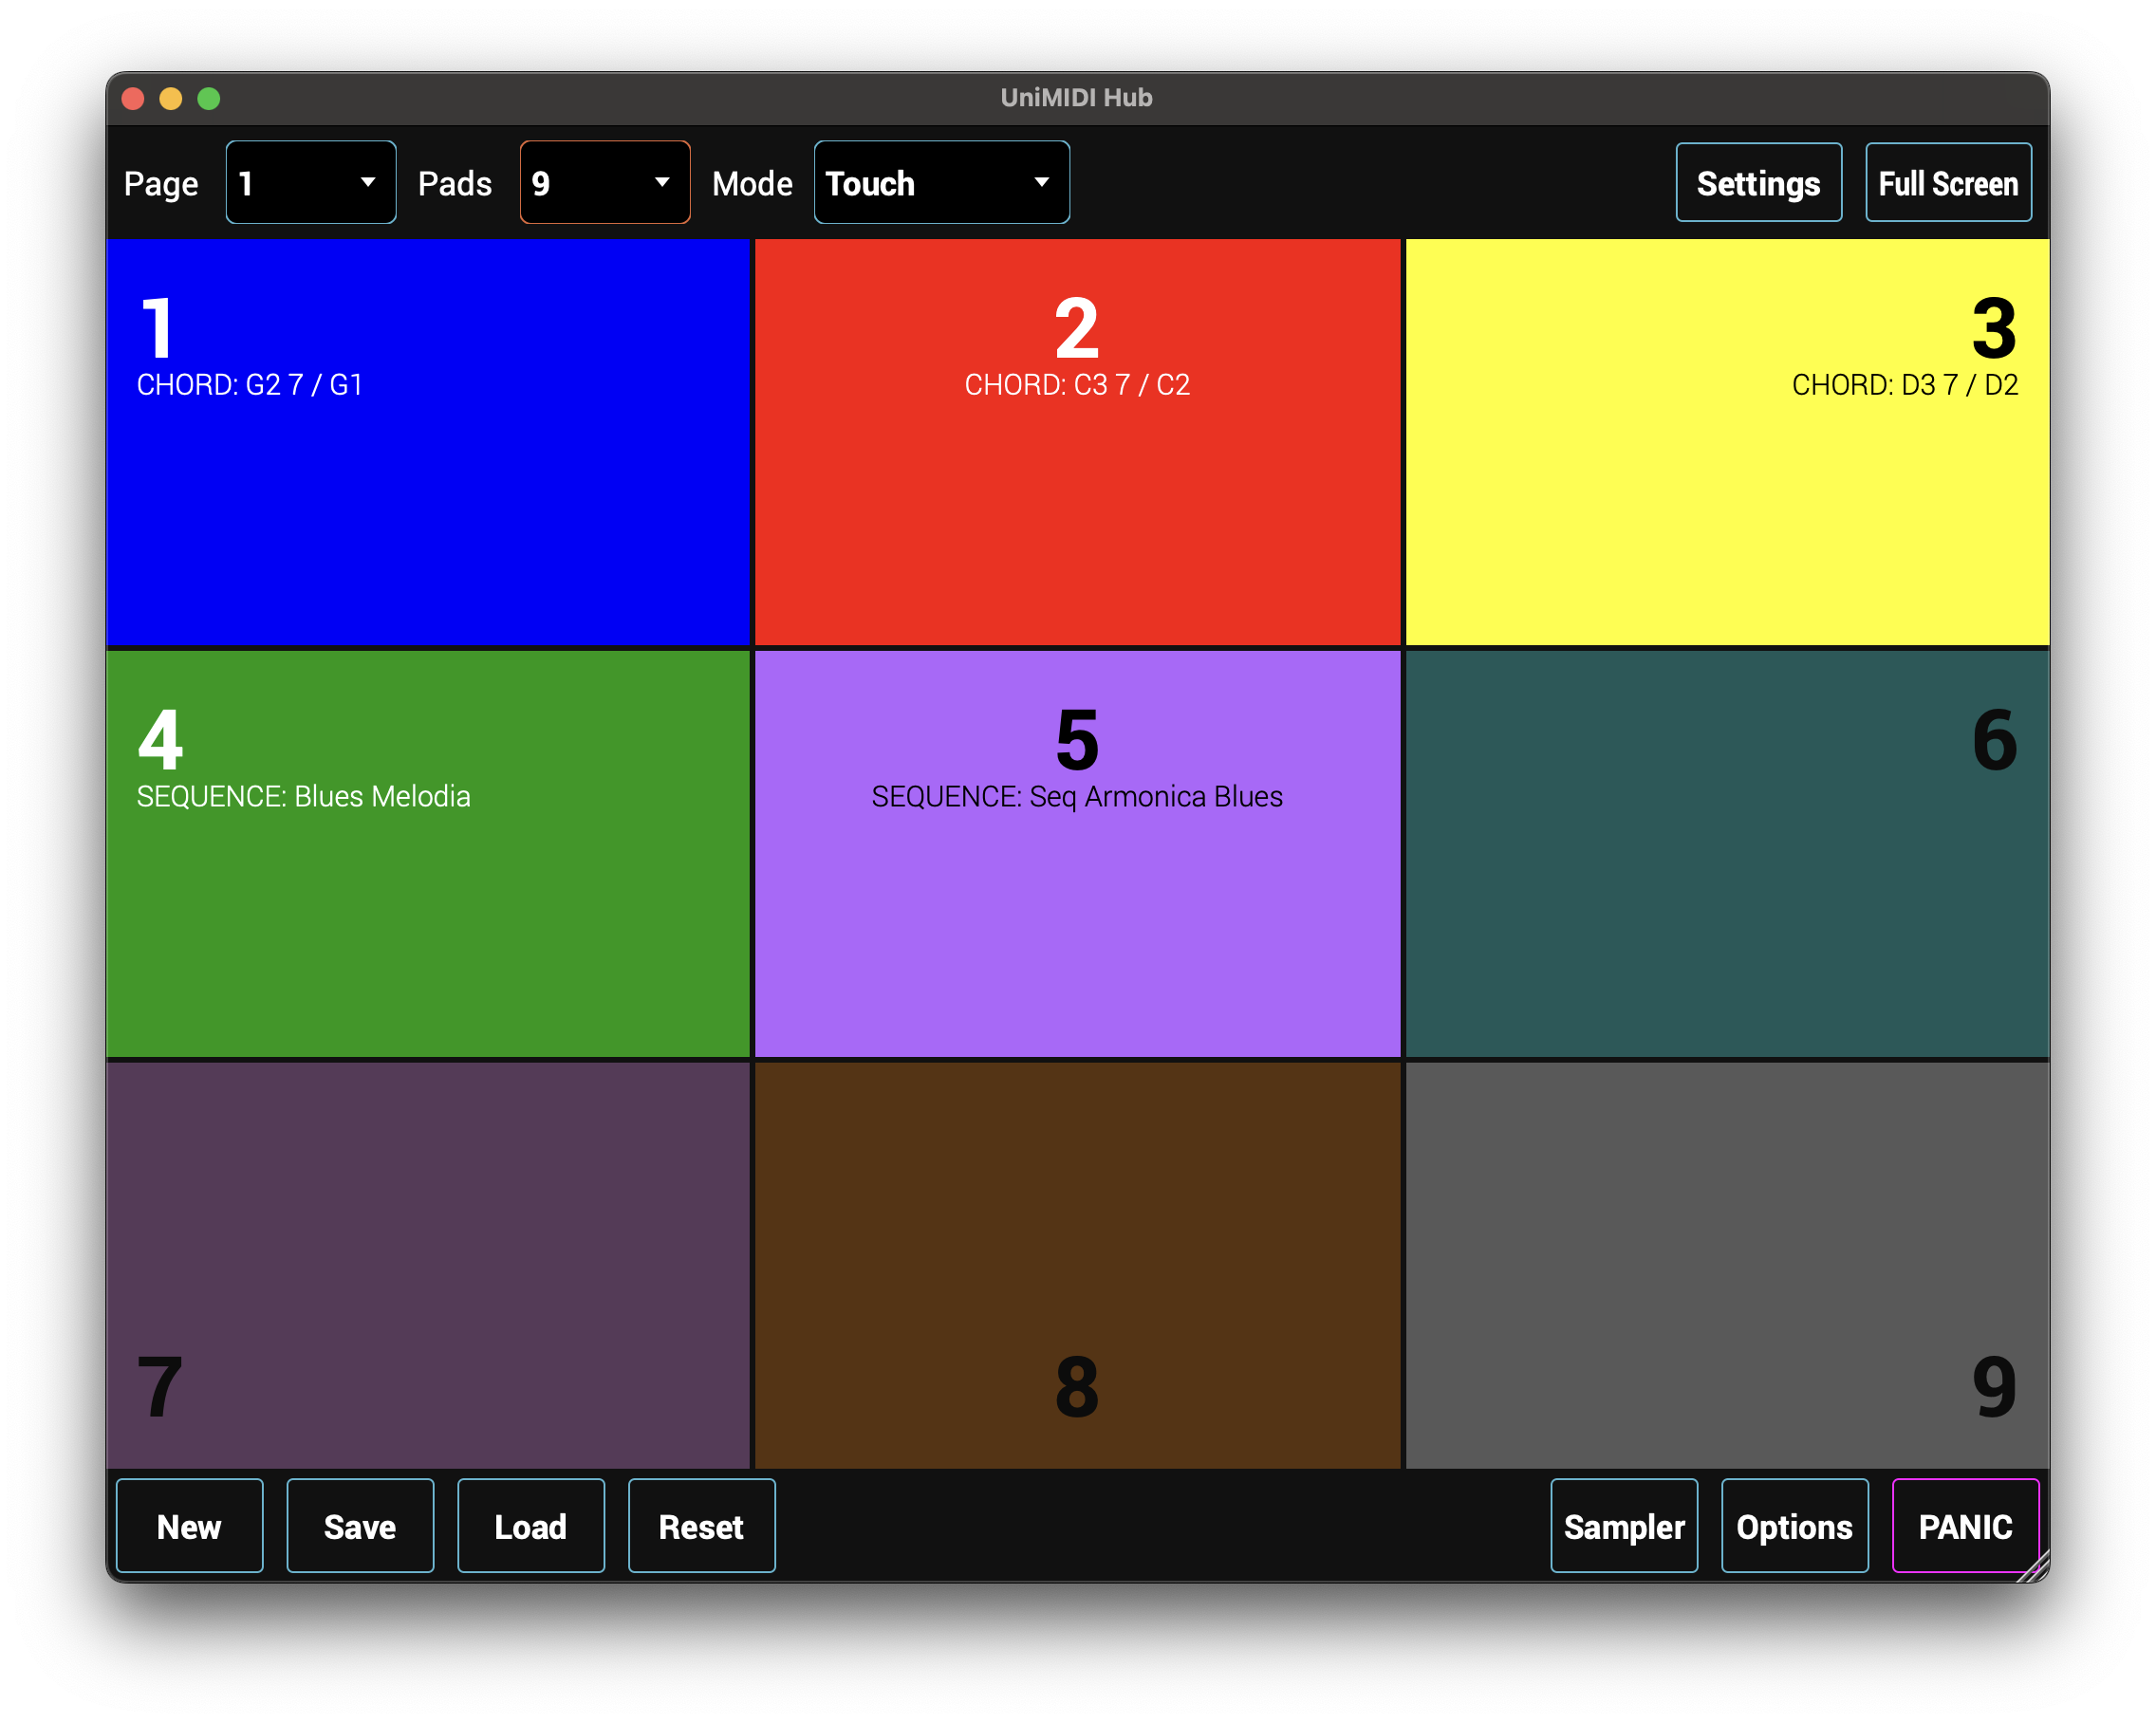
Task: Open the Mode dropdown showing Touch
Action: point(940,182)
